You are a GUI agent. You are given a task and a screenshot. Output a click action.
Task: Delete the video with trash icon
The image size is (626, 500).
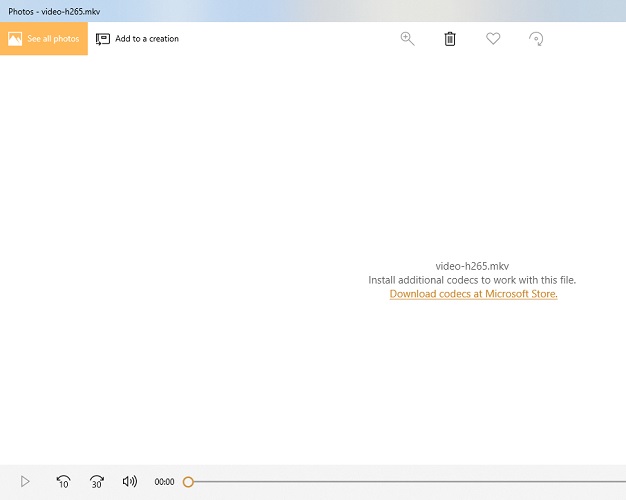click(450, 39)
